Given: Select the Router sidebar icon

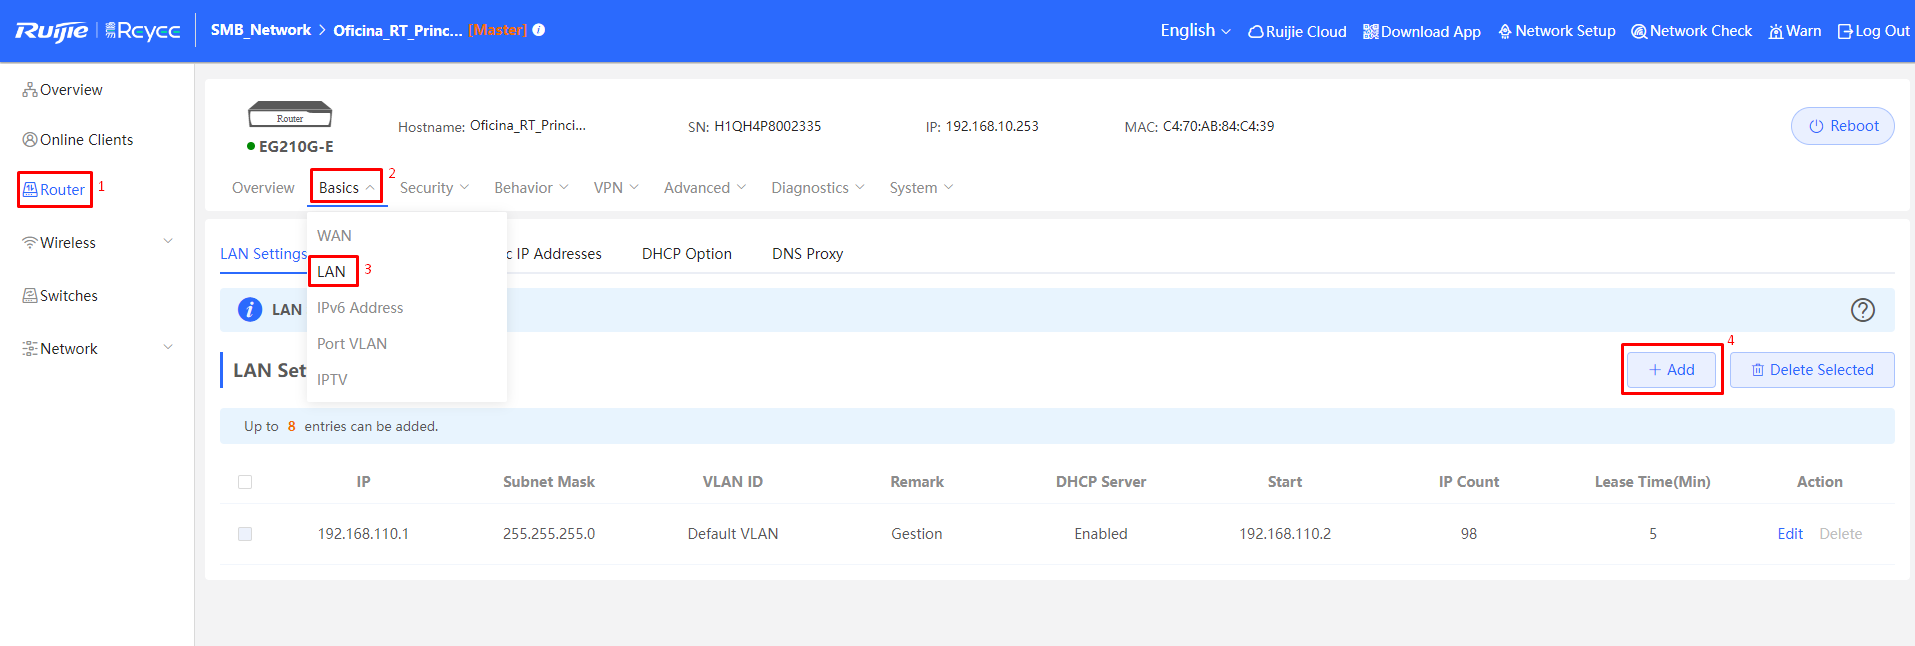Looking at the screenshot, I should coord(30,189).
